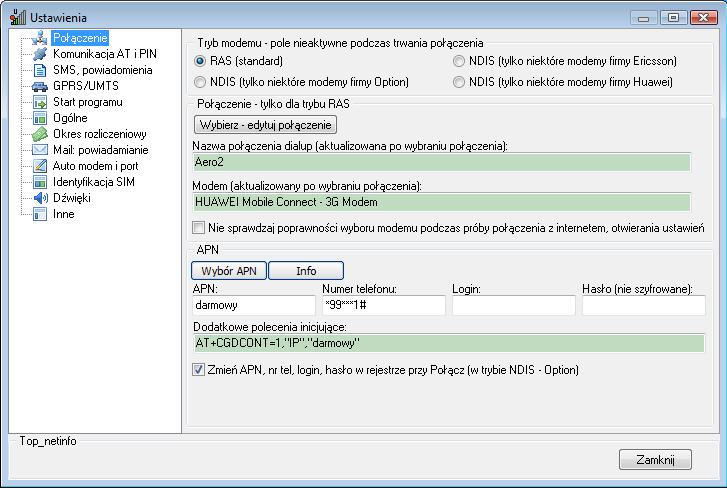Select Inne in the settings tree
This screenshot has width=727, height=488.
64,214
